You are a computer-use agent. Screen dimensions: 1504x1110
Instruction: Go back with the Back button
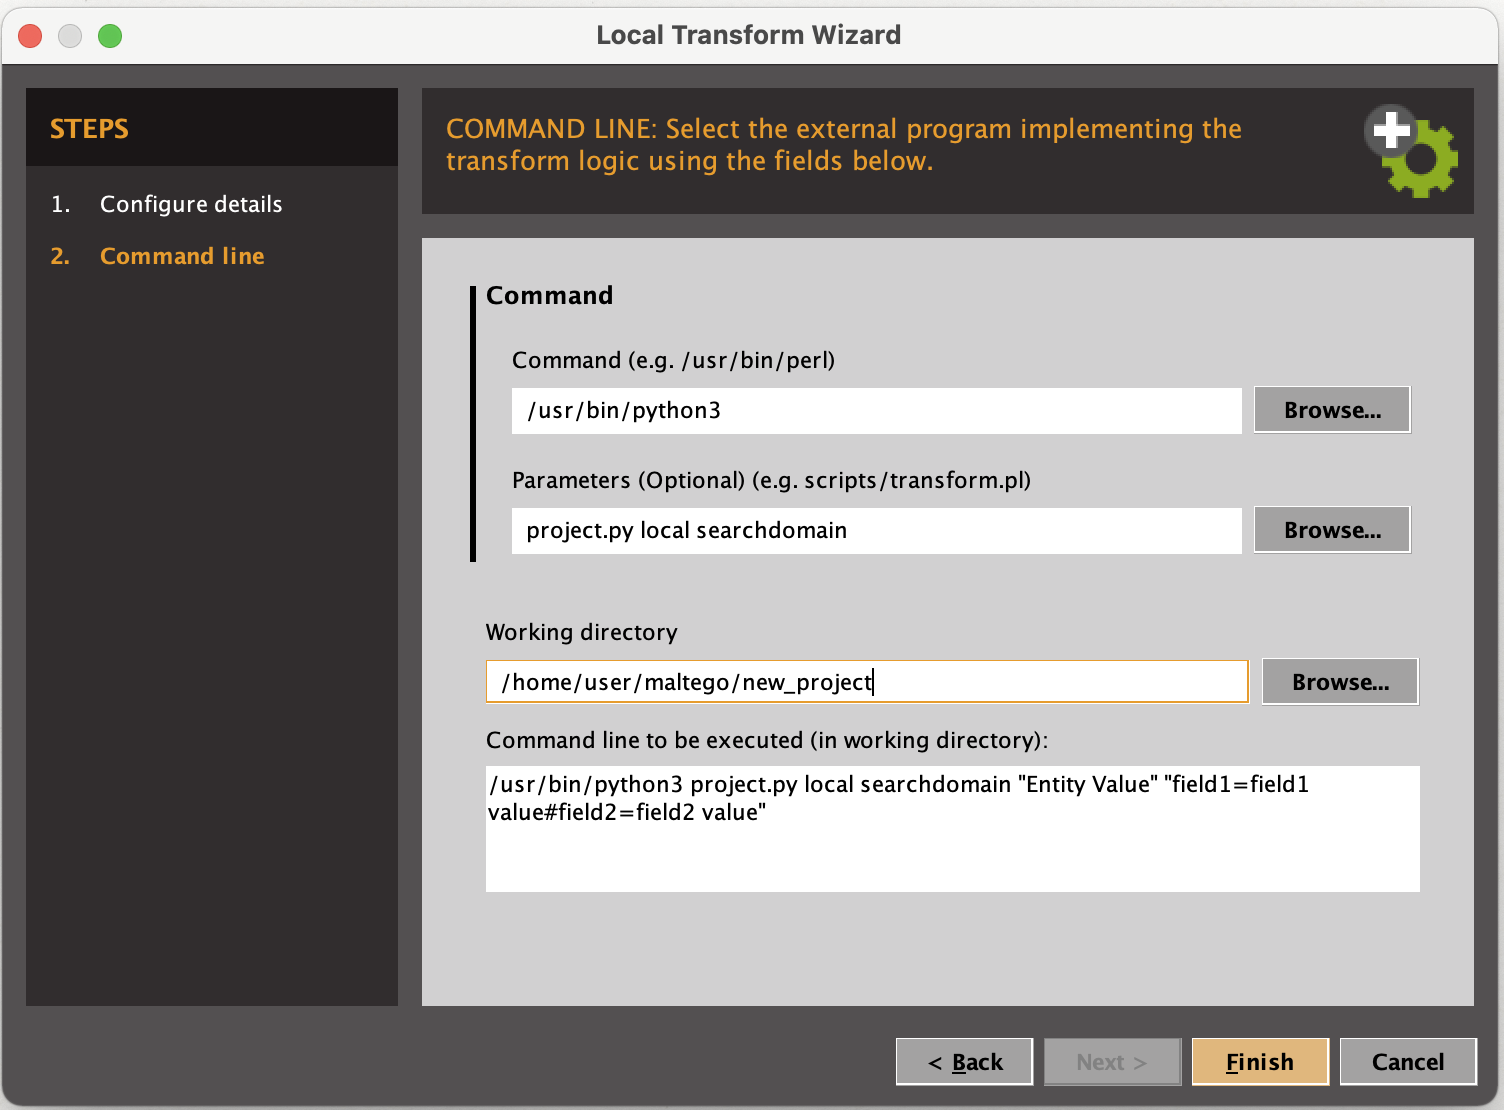pos(964,1062)
